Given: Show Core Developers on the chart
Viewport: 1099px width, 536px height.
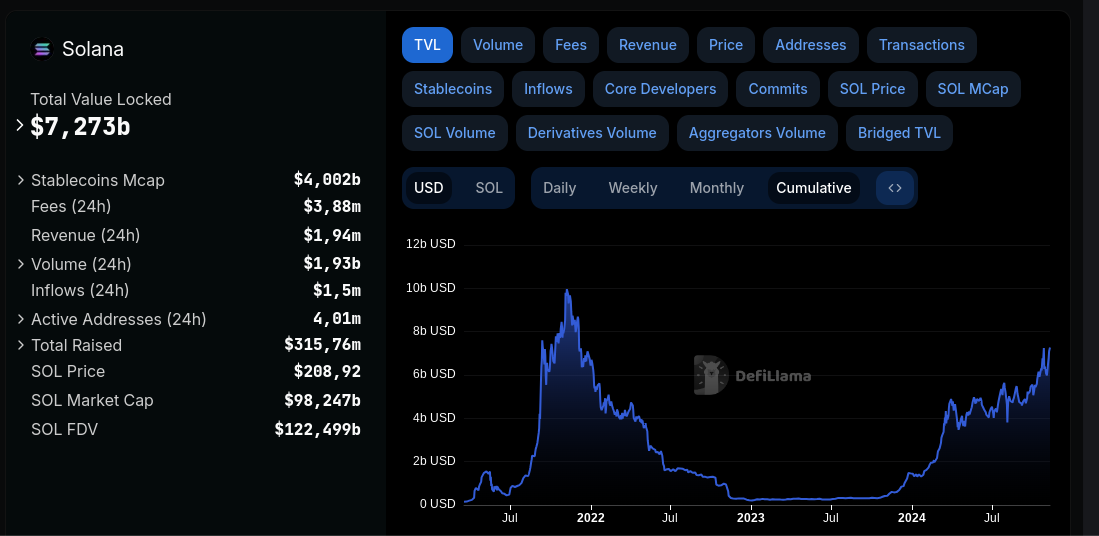Looking at the screenshot, I should [660, 89].
